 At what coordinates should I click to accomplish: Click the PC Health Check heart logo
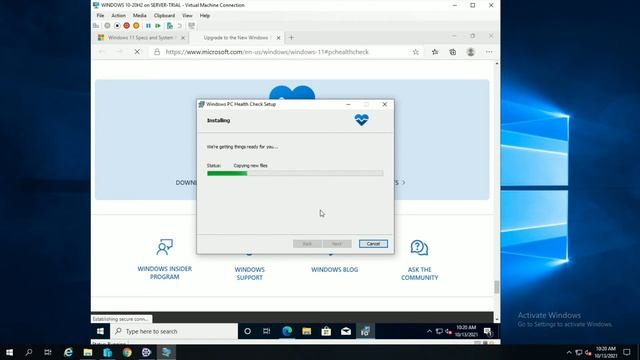click(362, 120)
